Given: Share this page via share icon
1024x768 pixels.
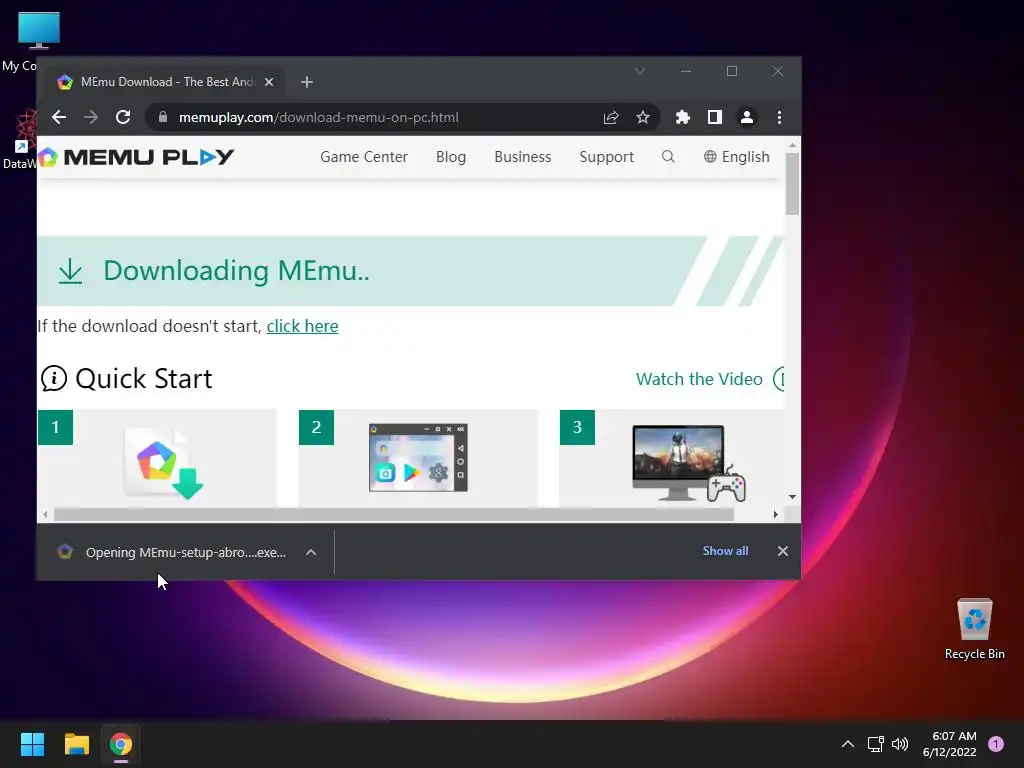Looking at the screenshot, I should (x=611, y=118).
